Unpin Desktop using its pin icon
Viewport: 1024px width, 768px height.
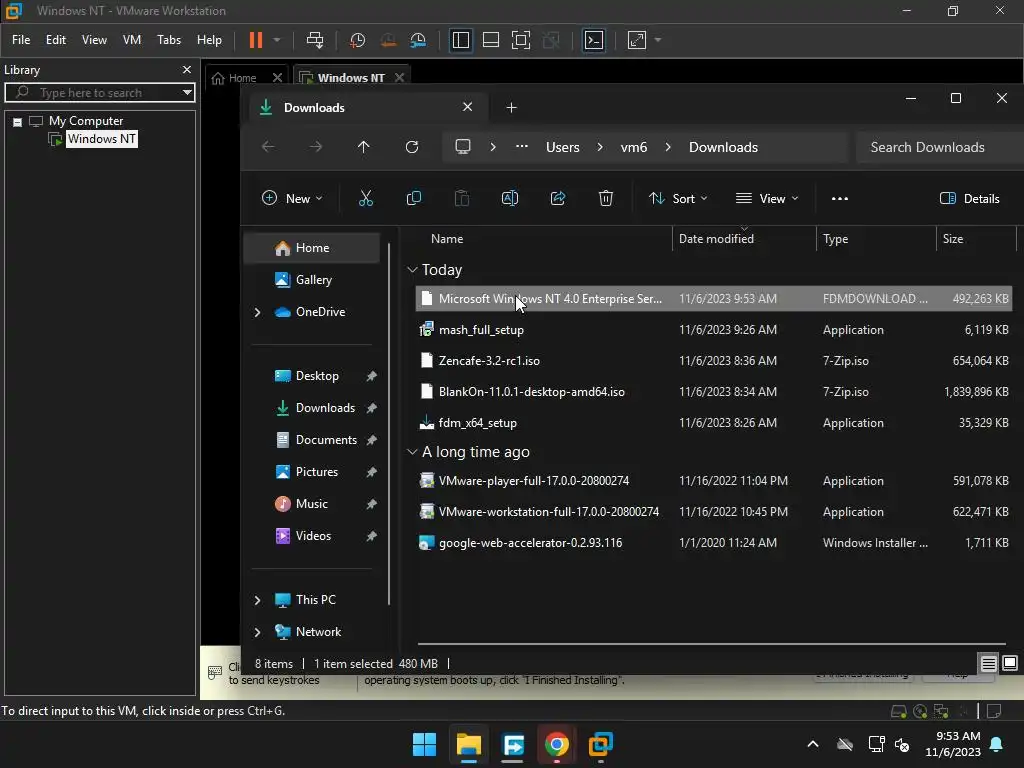[372, 376]
